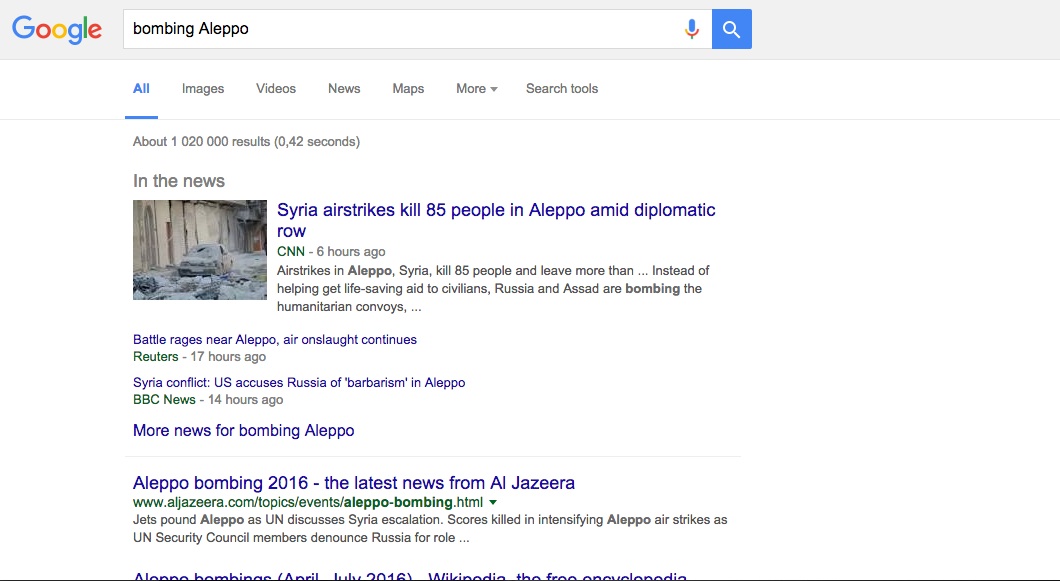Click the letter G in the Google logo
The image size is (1060, 581).
point(22,29)
